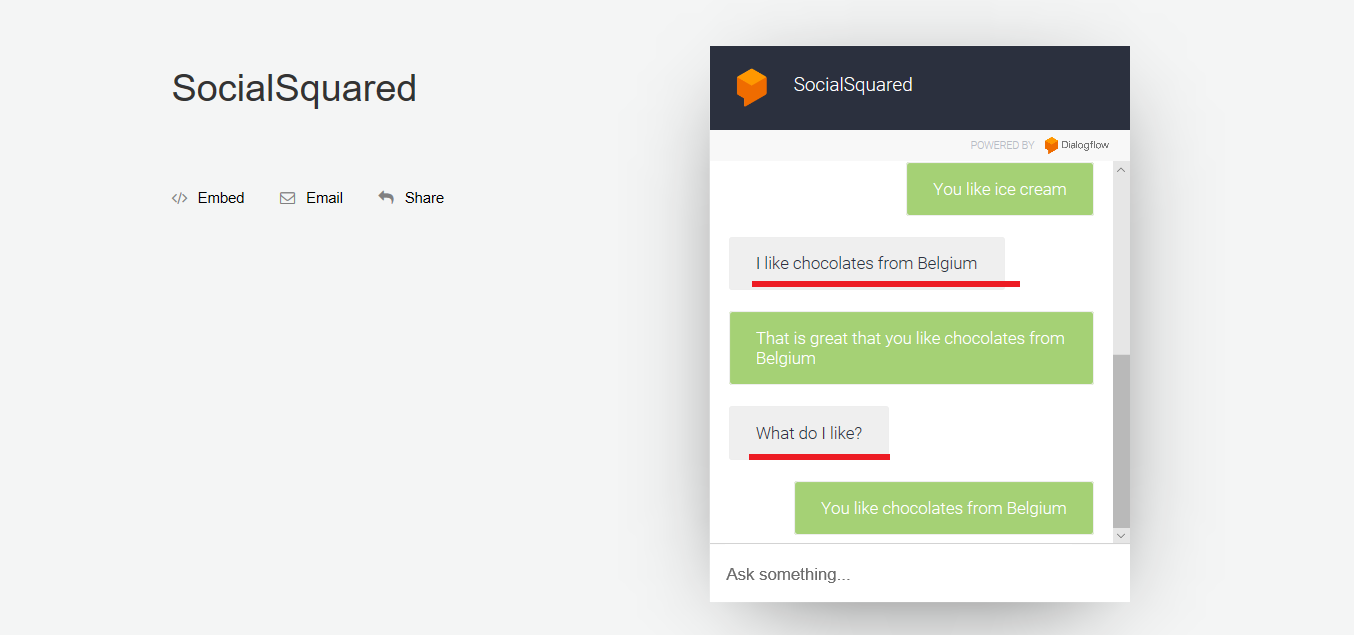The image size is (1354, 635).
Task: Open the Email text link
Action: 324,198
